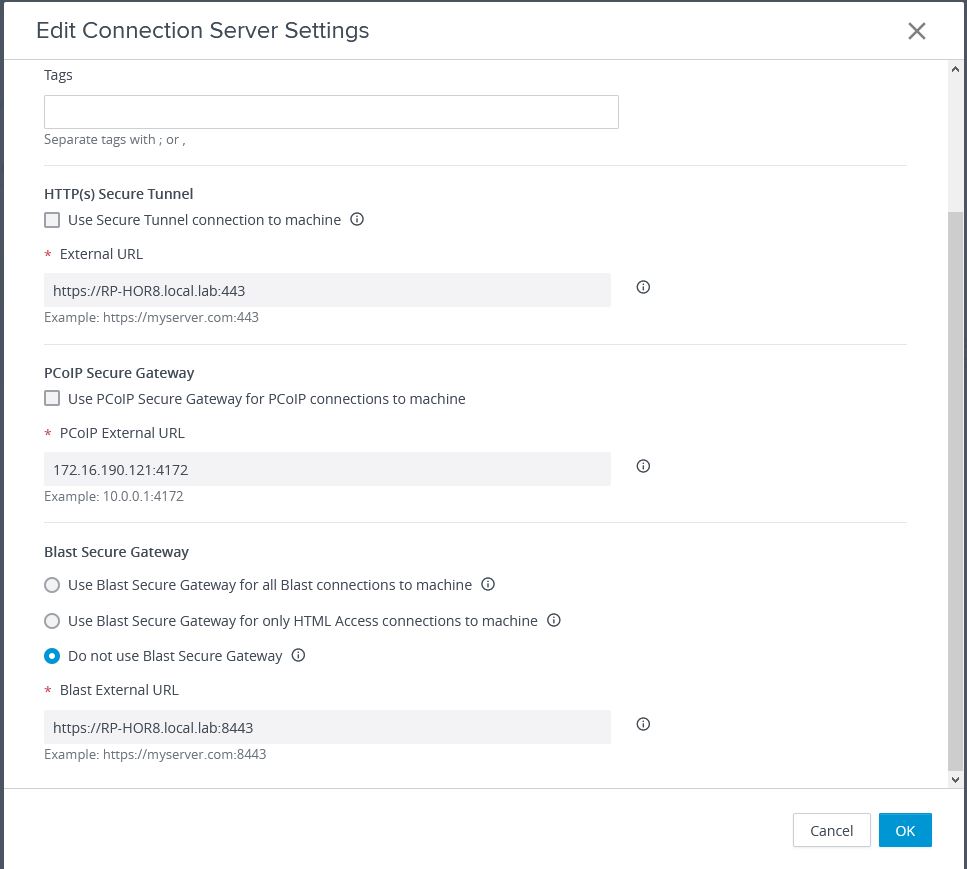Show info for HTML Access connections option
The image size is (967, 869).
pos(554,620)
